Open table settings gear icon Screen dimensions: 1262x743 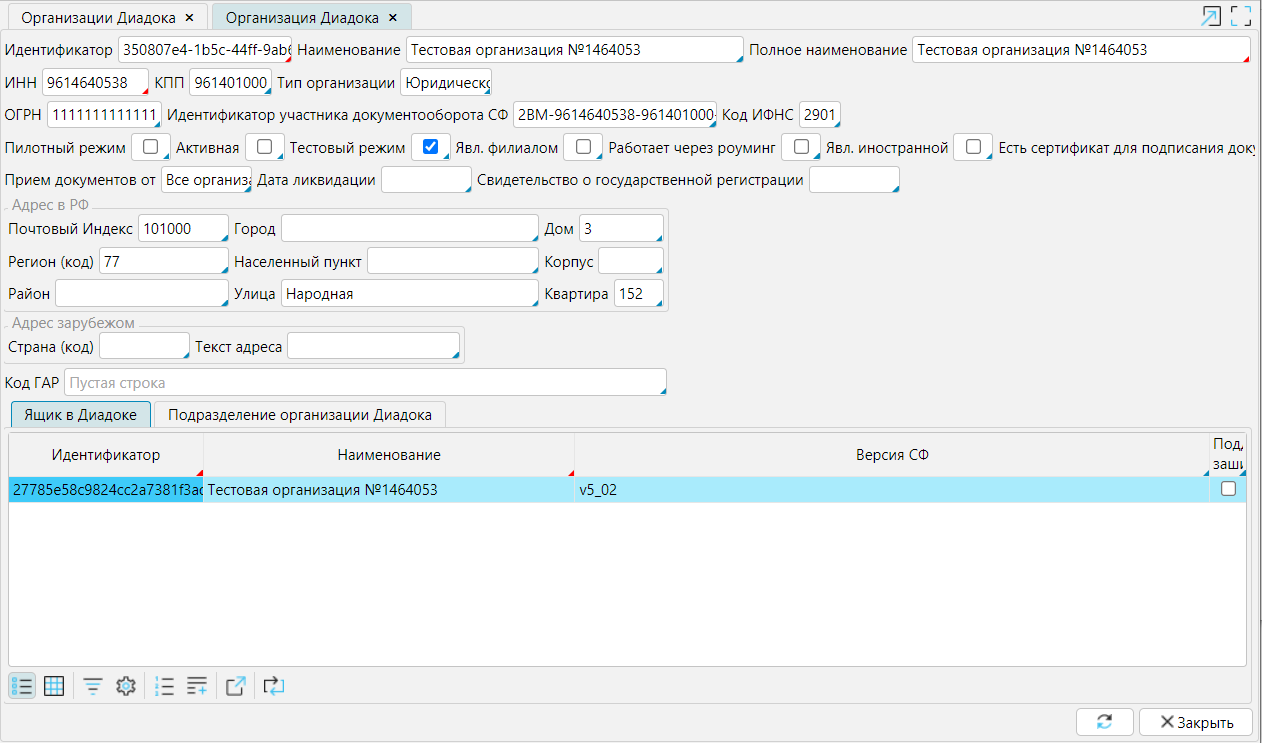pyautogui.click(x=125, y=686)
